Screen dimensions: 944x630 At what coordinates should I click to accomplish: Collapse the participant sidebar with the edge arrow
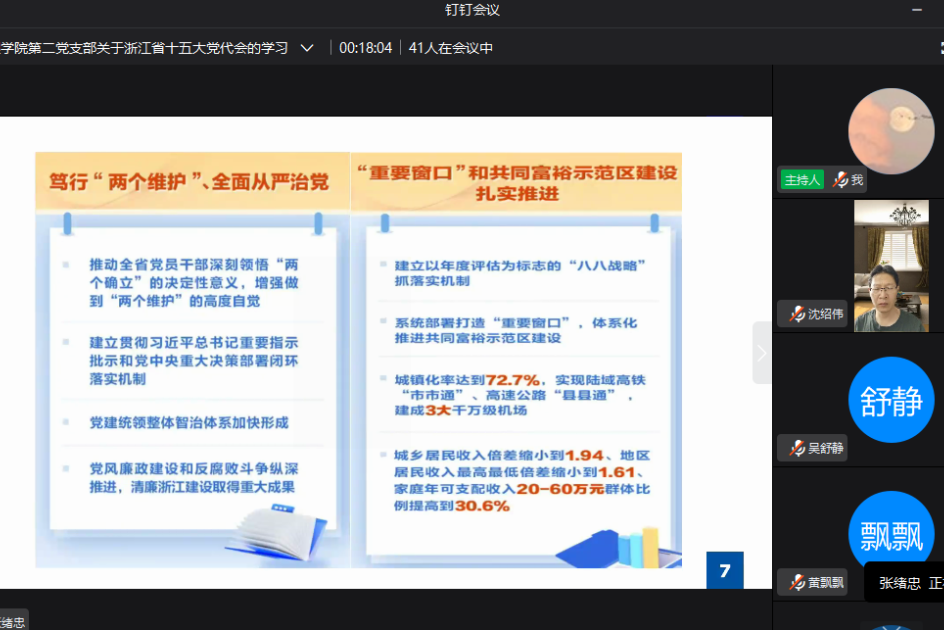pyautogui.click(x=762, y=353)
